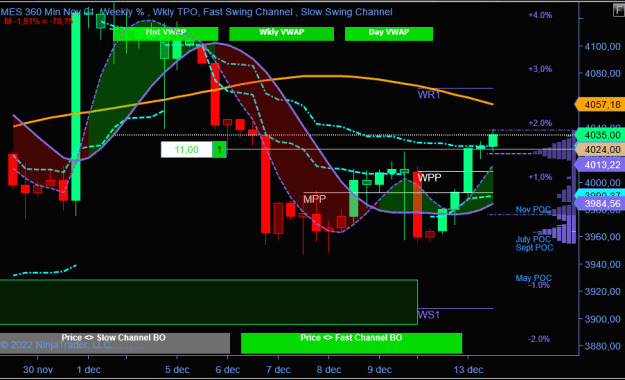Image resolution: width=625 pixels, height=380 pixels.
Task: Click the +4.0% weekly percent label
Action: click(540, 15)
